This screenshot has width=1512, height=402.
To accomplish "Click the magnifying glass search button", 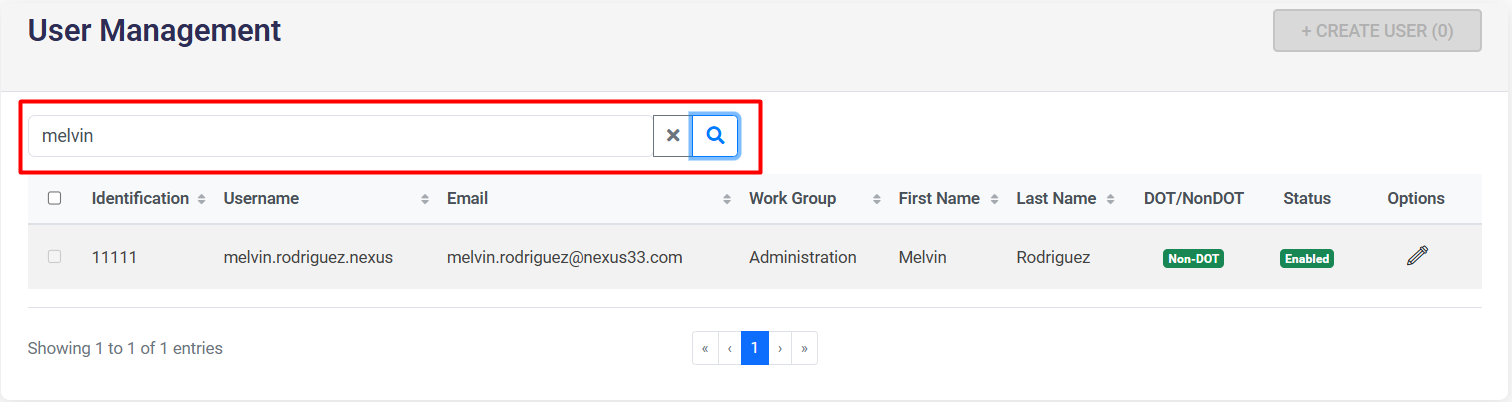I will (715, 136).
